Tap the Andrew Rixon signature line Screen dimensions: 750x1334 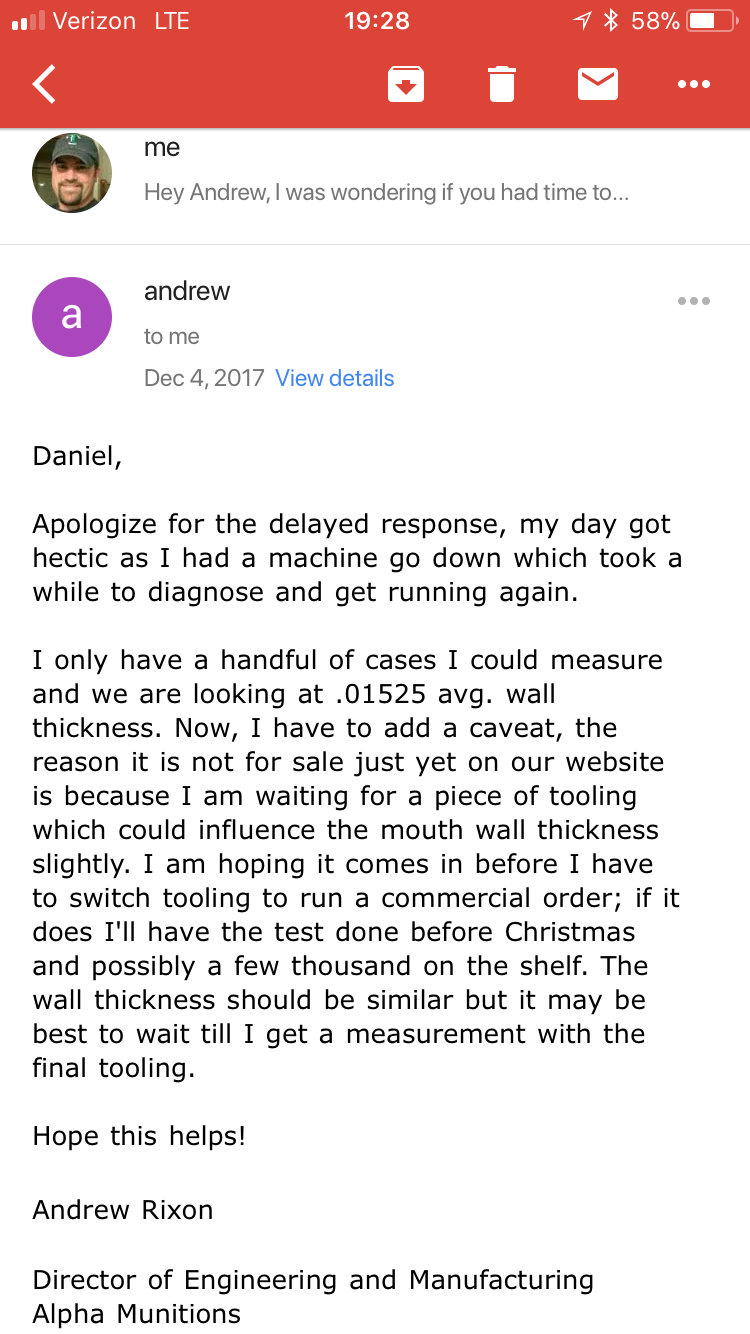[x=123, y=1210]
